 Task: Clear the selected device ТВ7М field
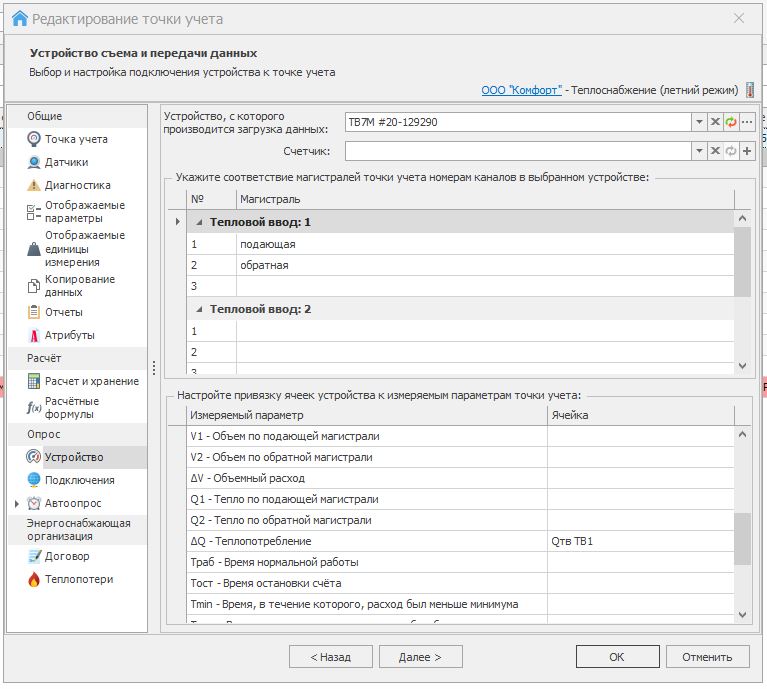tap(715, 122)
